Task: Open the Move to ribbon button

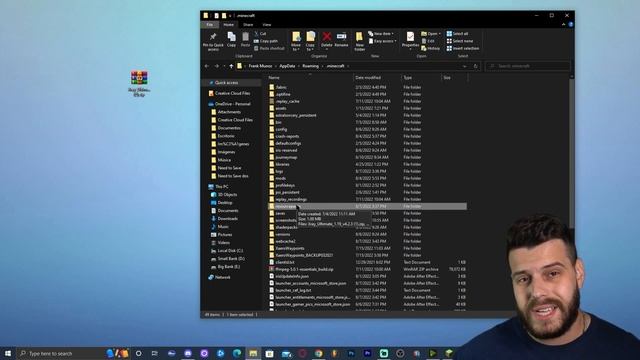Action: (x=296, y=41)
